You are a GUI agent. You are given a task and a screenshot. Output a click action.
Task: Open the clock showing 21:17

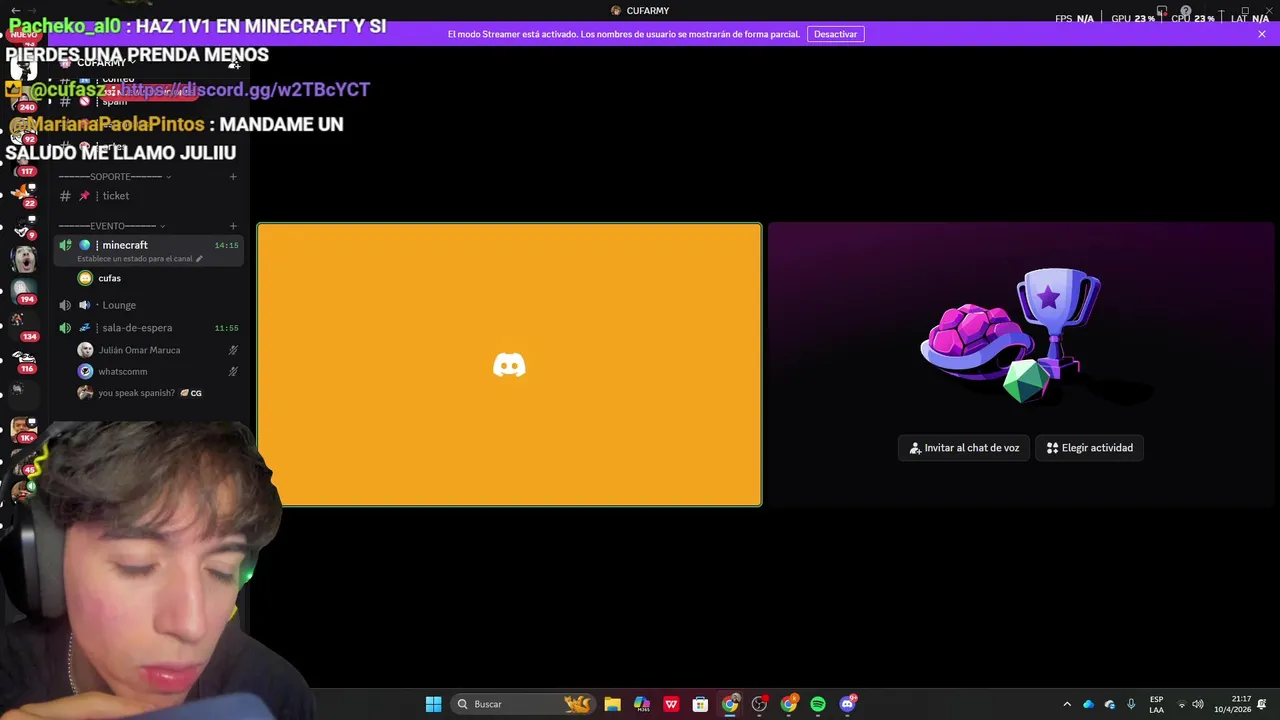pos(1232,704)
